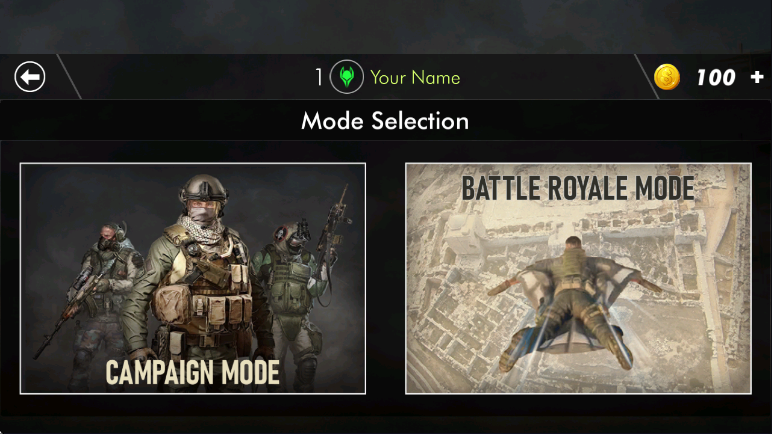Click the Mode Selection heading
The width and height of the screenshot is (772, 434).
point(385,121)
